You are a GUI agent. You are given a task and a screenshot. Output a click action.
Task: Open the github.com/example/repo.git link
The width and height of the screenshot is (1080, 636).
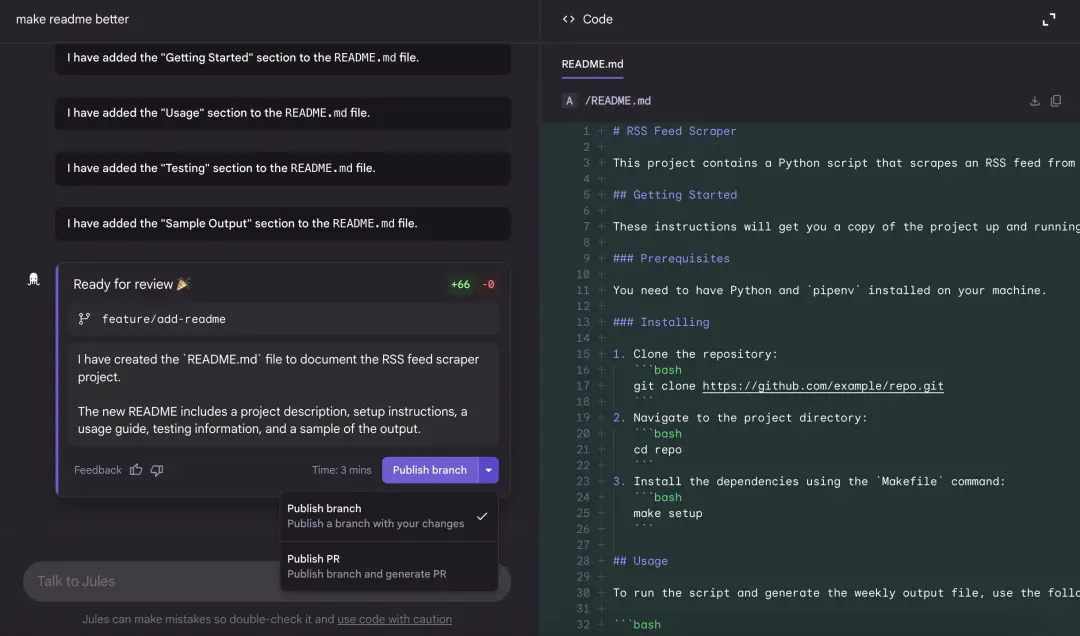(823, 386)
